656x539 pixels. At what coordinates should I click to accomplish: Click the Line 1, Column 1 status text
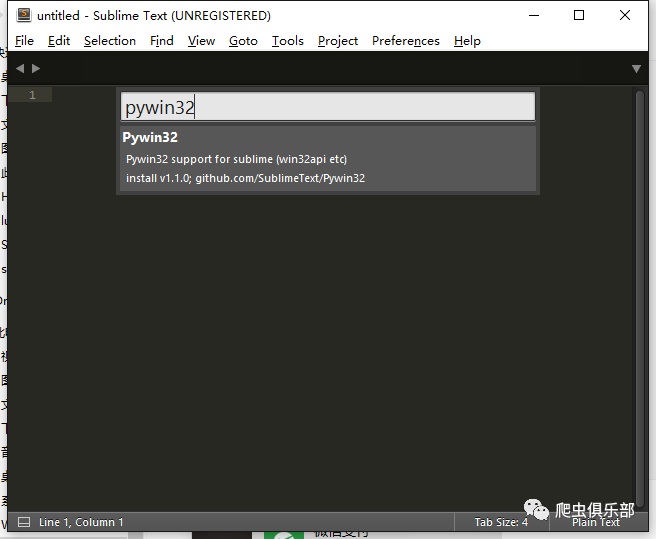81,522
